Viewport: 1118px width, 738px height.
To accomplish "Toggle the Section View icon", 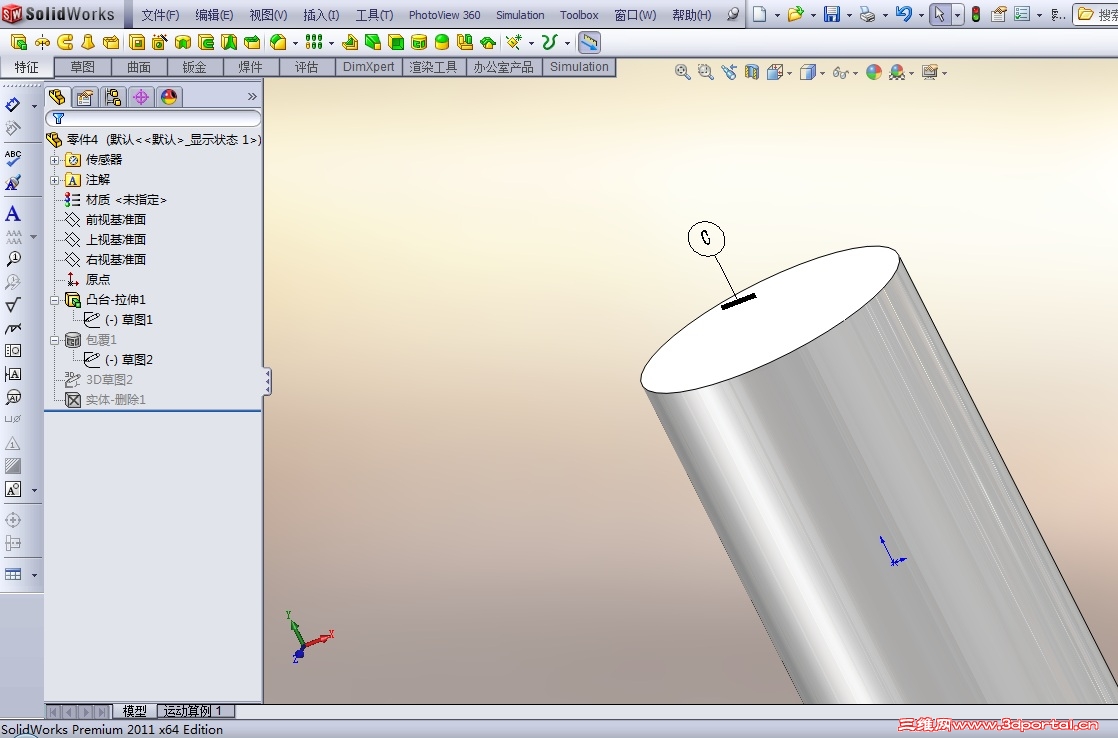I will (x=752, y=72).
